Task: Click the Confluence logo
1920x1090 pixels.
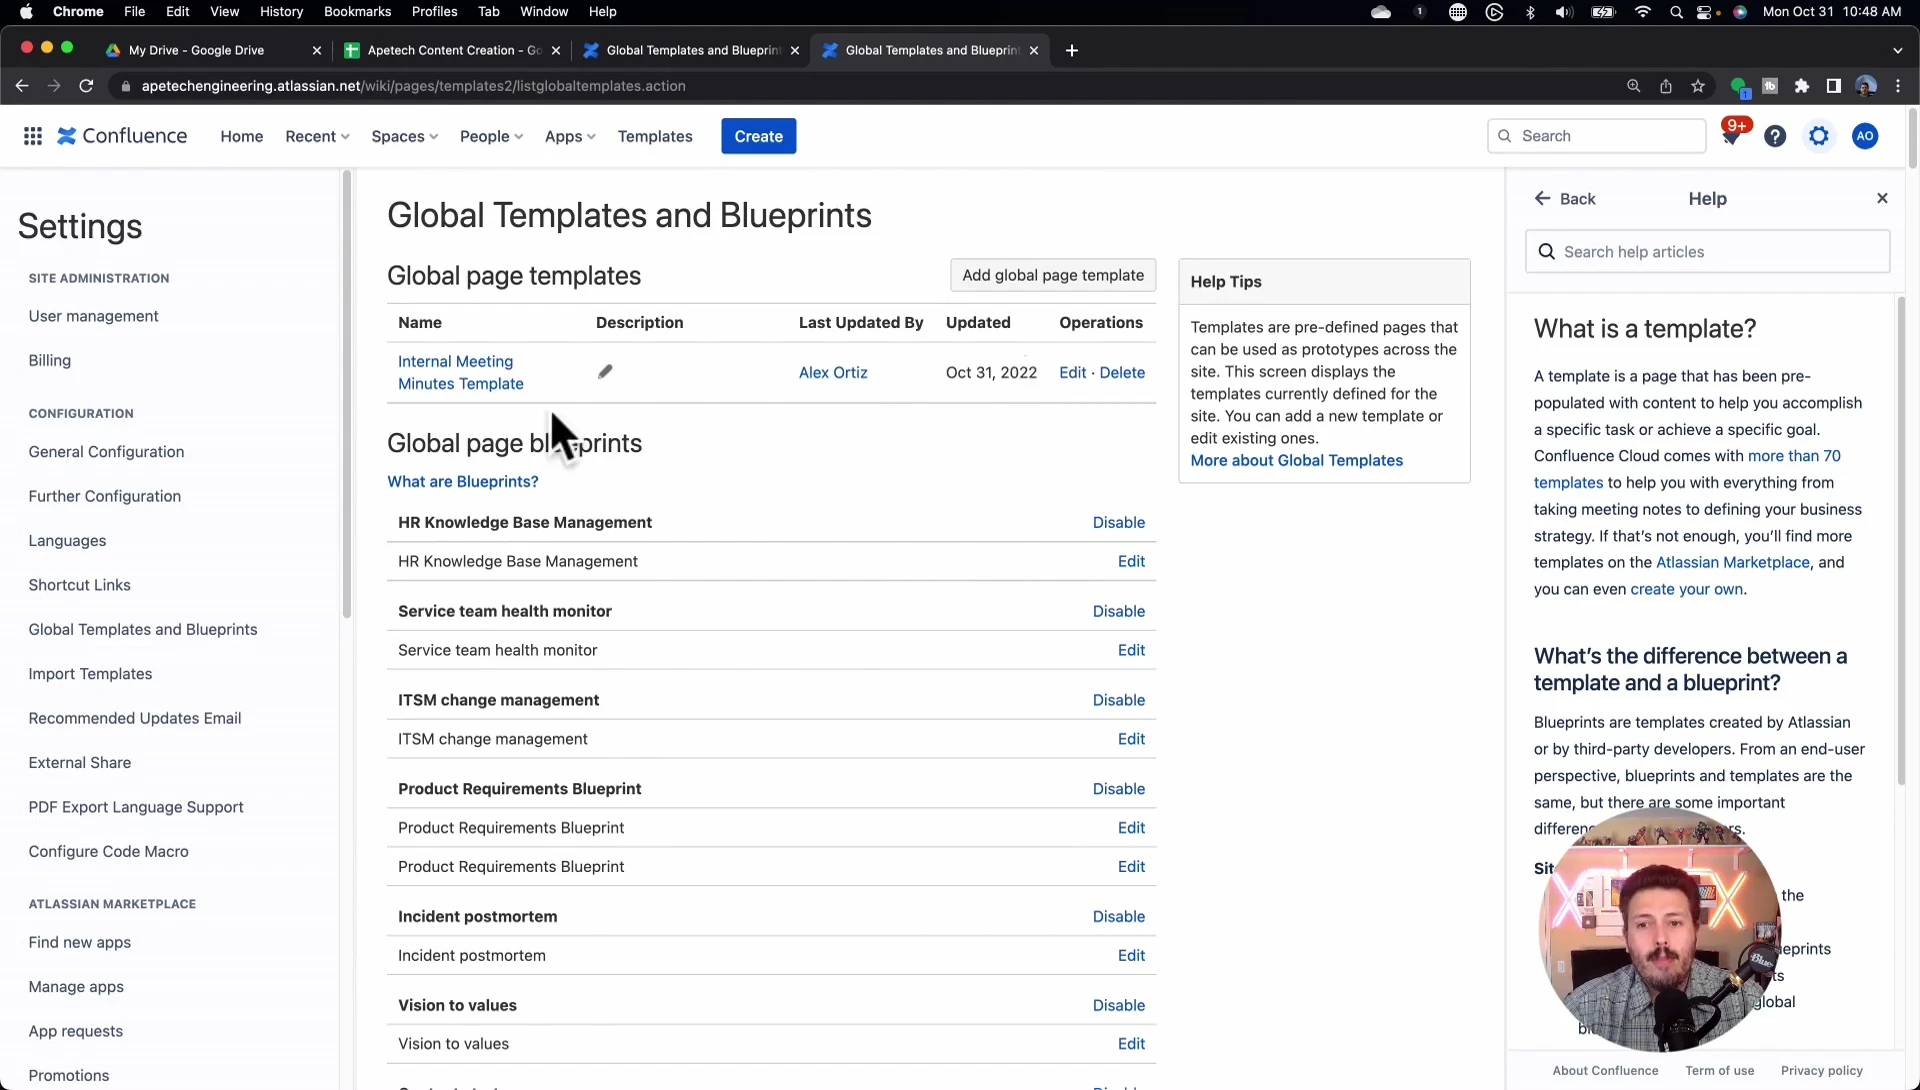Action: click(122, 136)
